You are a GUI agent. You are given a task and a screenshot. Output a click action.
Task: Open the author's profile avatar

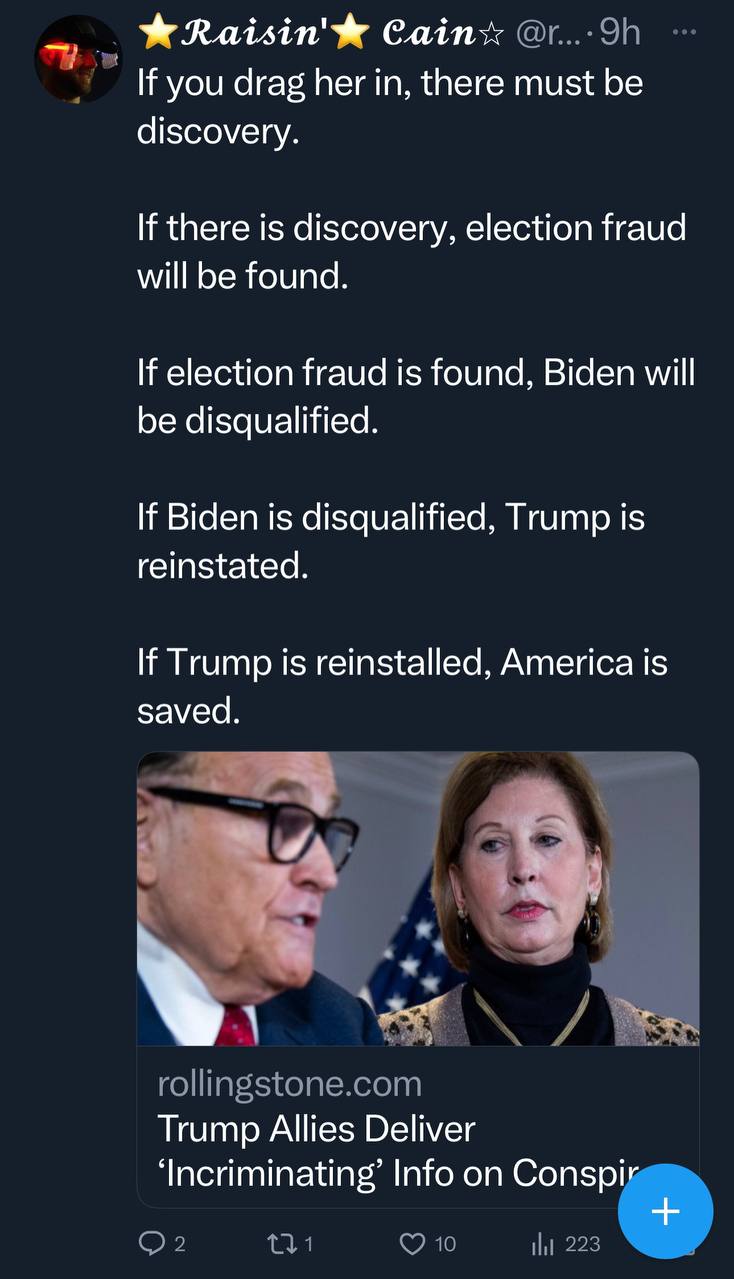[78, 59]
